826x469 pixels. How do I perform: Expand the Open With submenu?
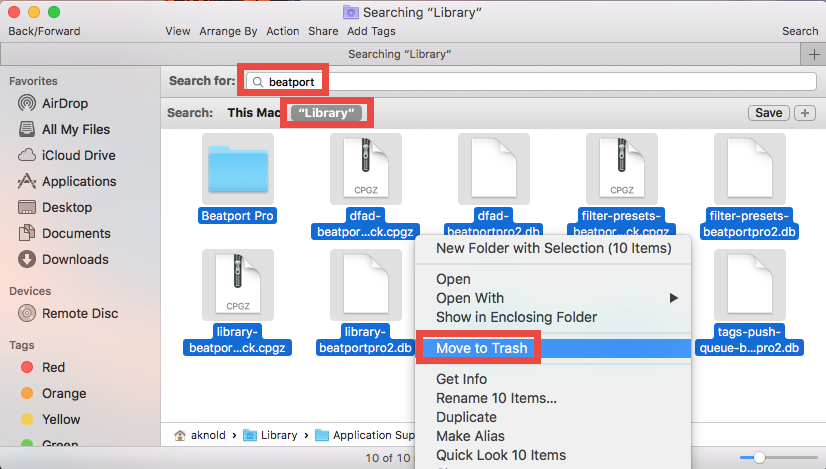(x=673, y=298)
